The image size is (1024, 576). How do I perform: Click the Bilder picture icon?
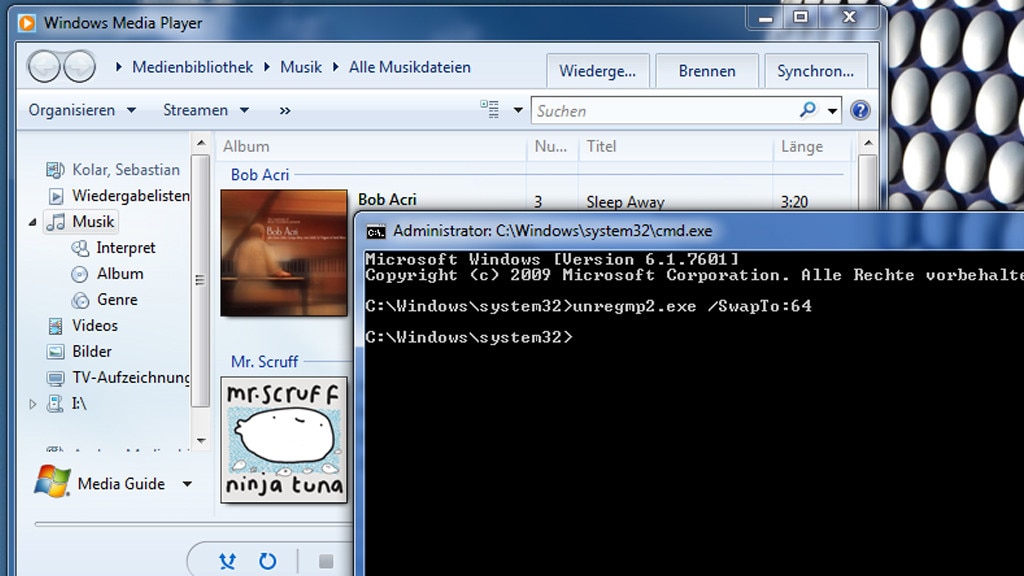[x=56, y=352]
